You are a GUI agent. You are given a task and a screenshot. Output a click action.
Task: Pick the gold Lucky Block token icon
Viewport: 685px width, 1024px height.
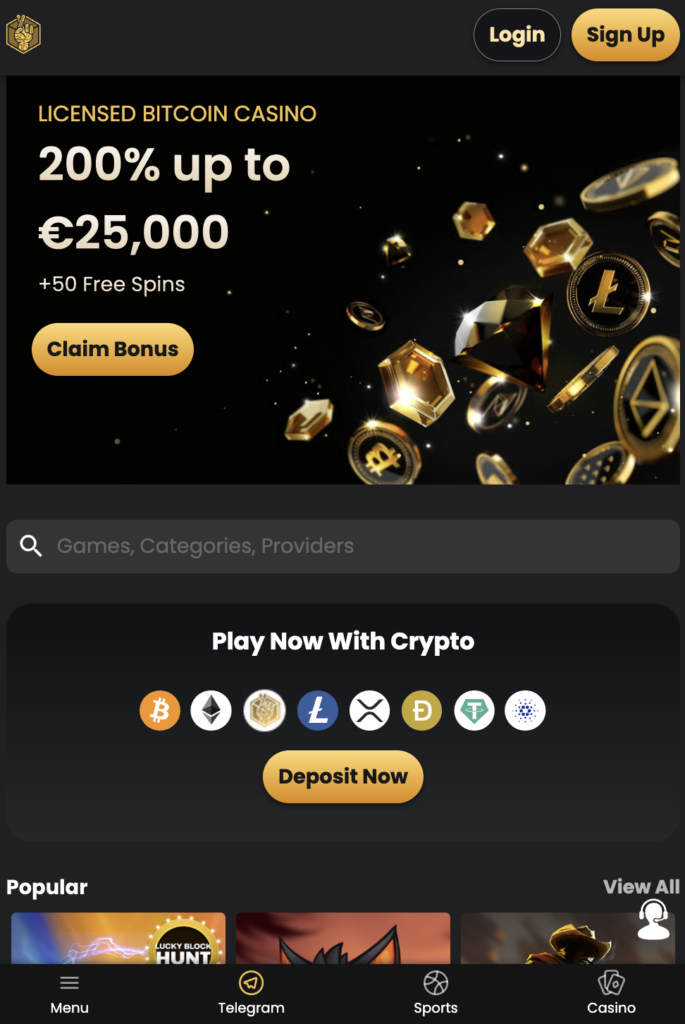coord(265,711)
